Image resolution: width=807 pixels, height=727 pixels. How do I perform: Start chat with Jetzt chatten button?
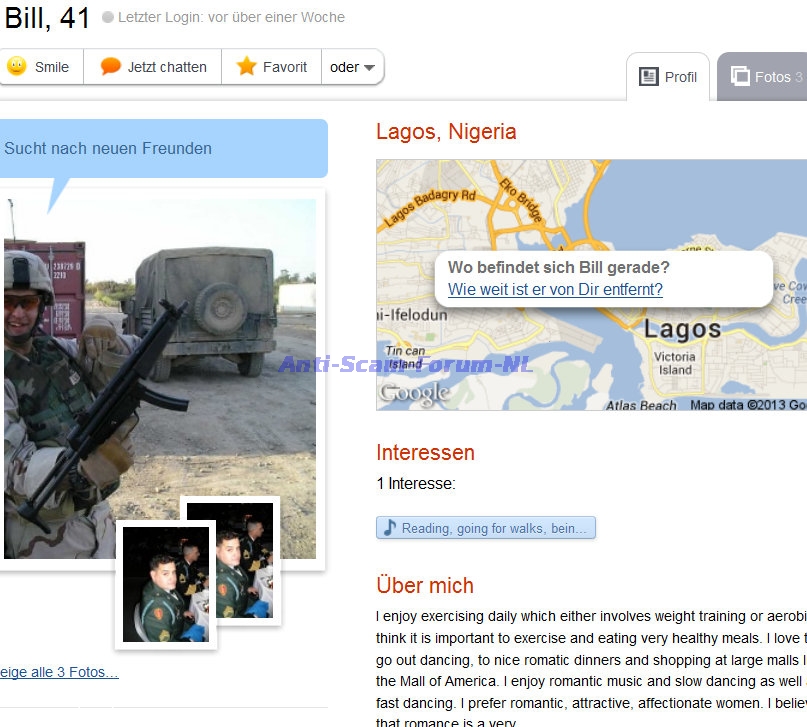click(x=153, y=67)
